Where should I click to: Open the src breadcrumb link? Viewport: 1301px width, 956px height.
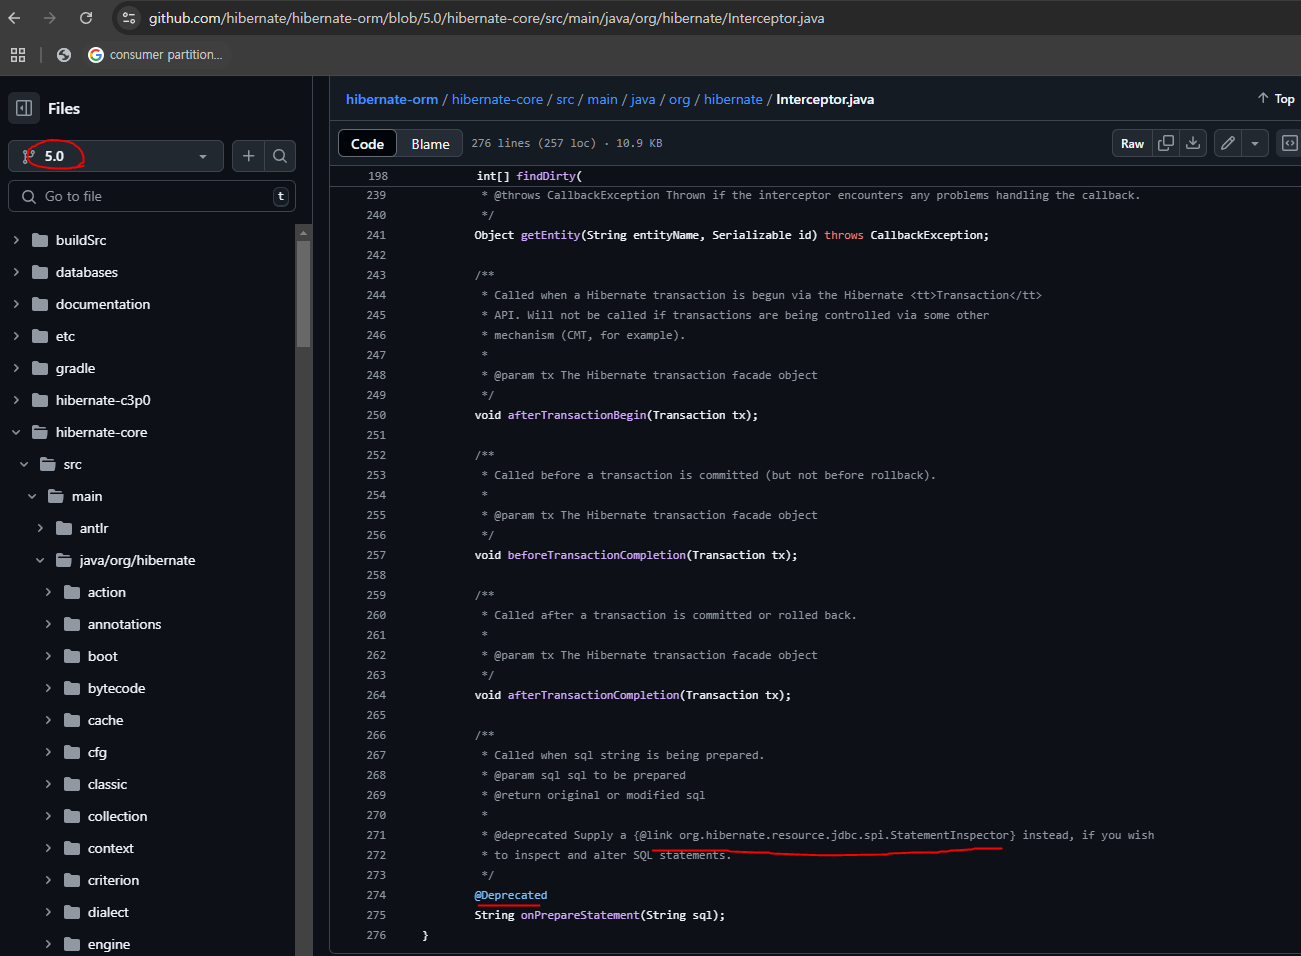click(565, 99)
